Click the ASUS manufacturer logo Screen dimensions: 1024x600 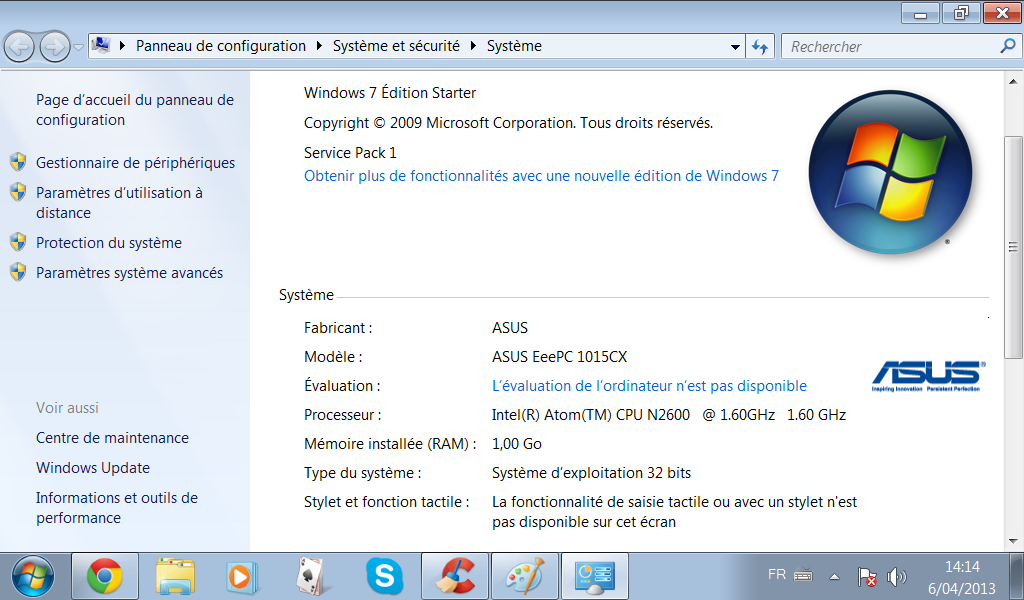point(928,376)
